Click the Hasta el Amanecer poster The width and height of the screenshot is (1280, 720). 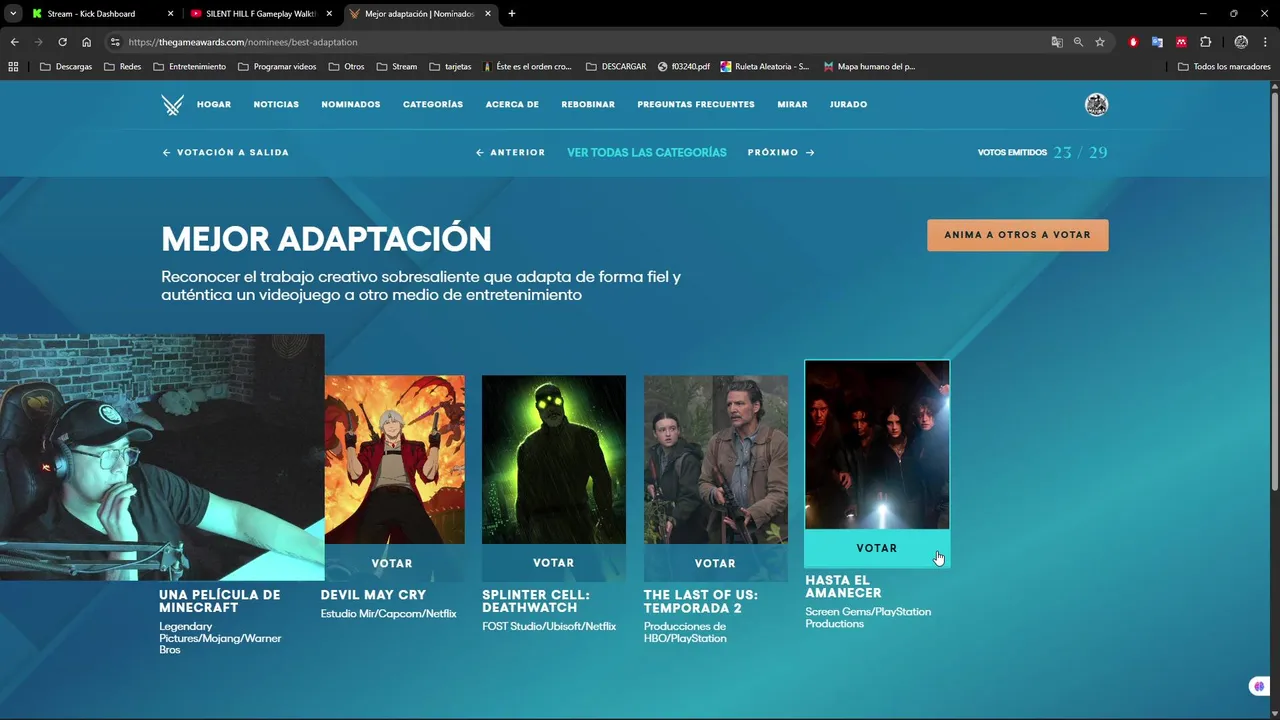click(877, 445)
